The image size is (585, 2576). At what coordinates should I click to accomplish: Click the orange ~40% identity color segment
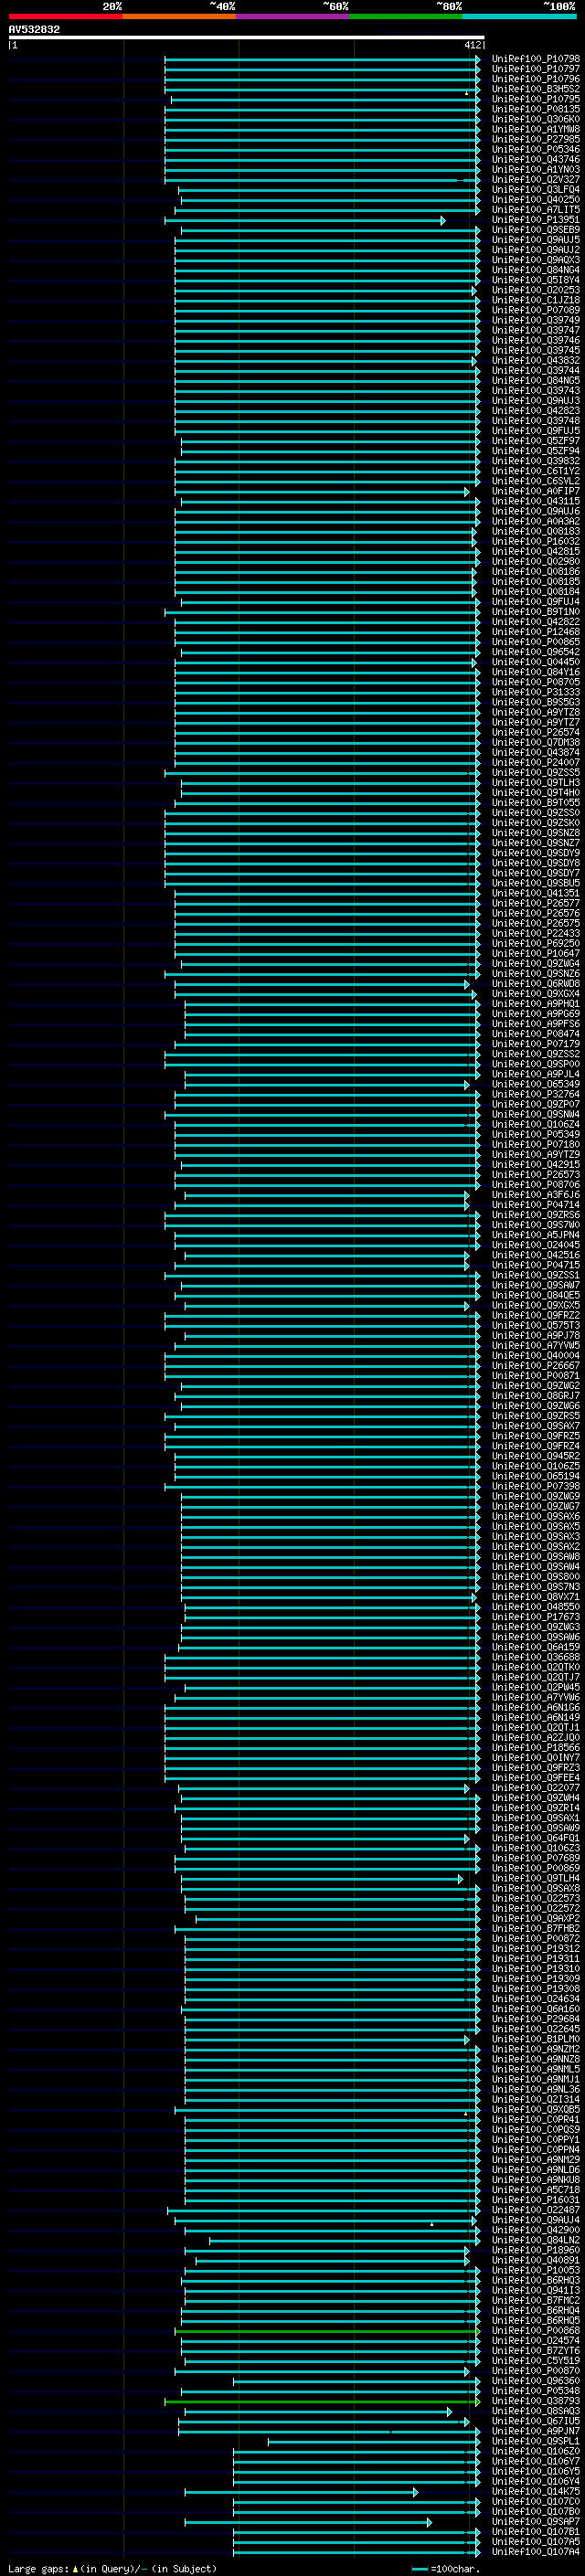coord(179,16)
